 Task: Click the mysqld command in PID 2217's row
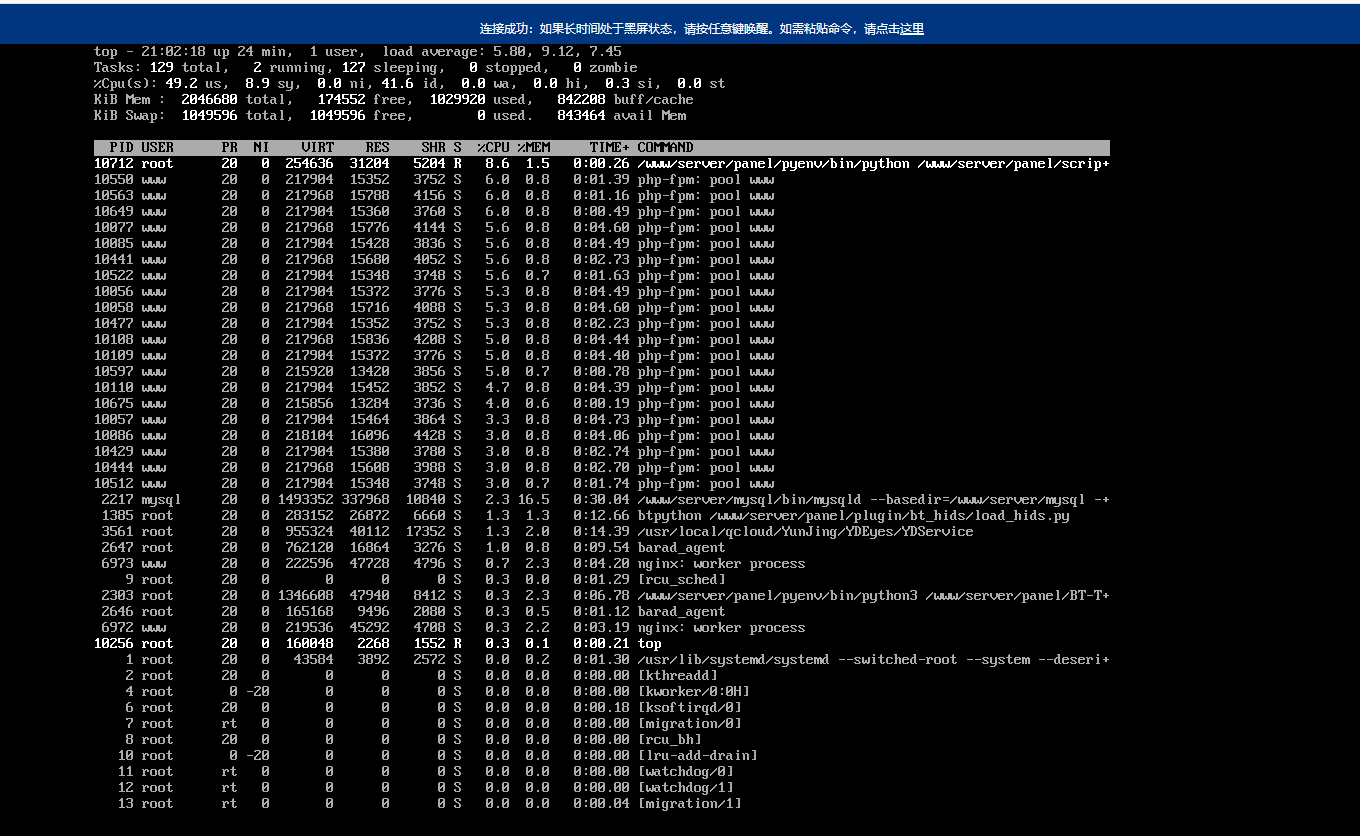click(873, 499)
